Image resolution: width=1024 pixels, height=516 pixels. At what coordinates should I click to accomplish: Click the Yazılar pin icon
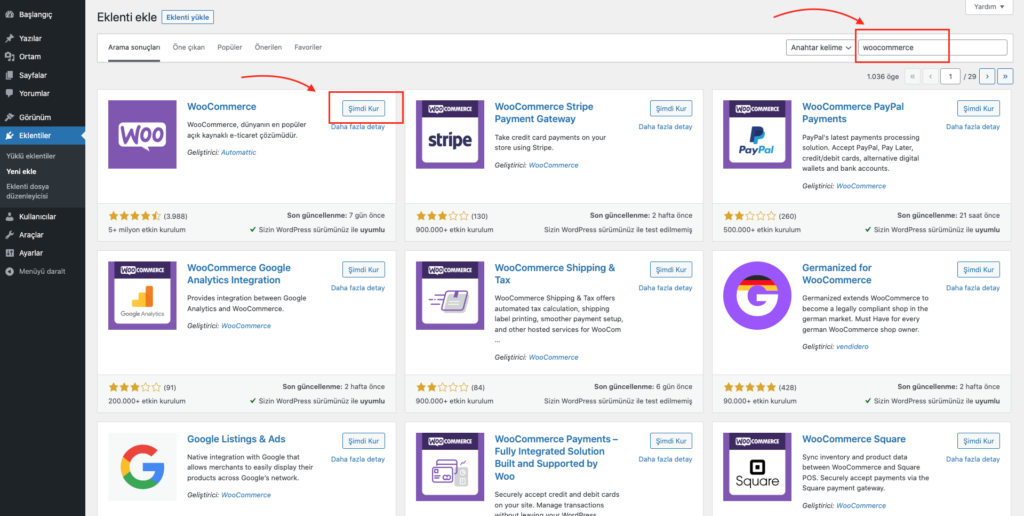click(x=9, y=39)
